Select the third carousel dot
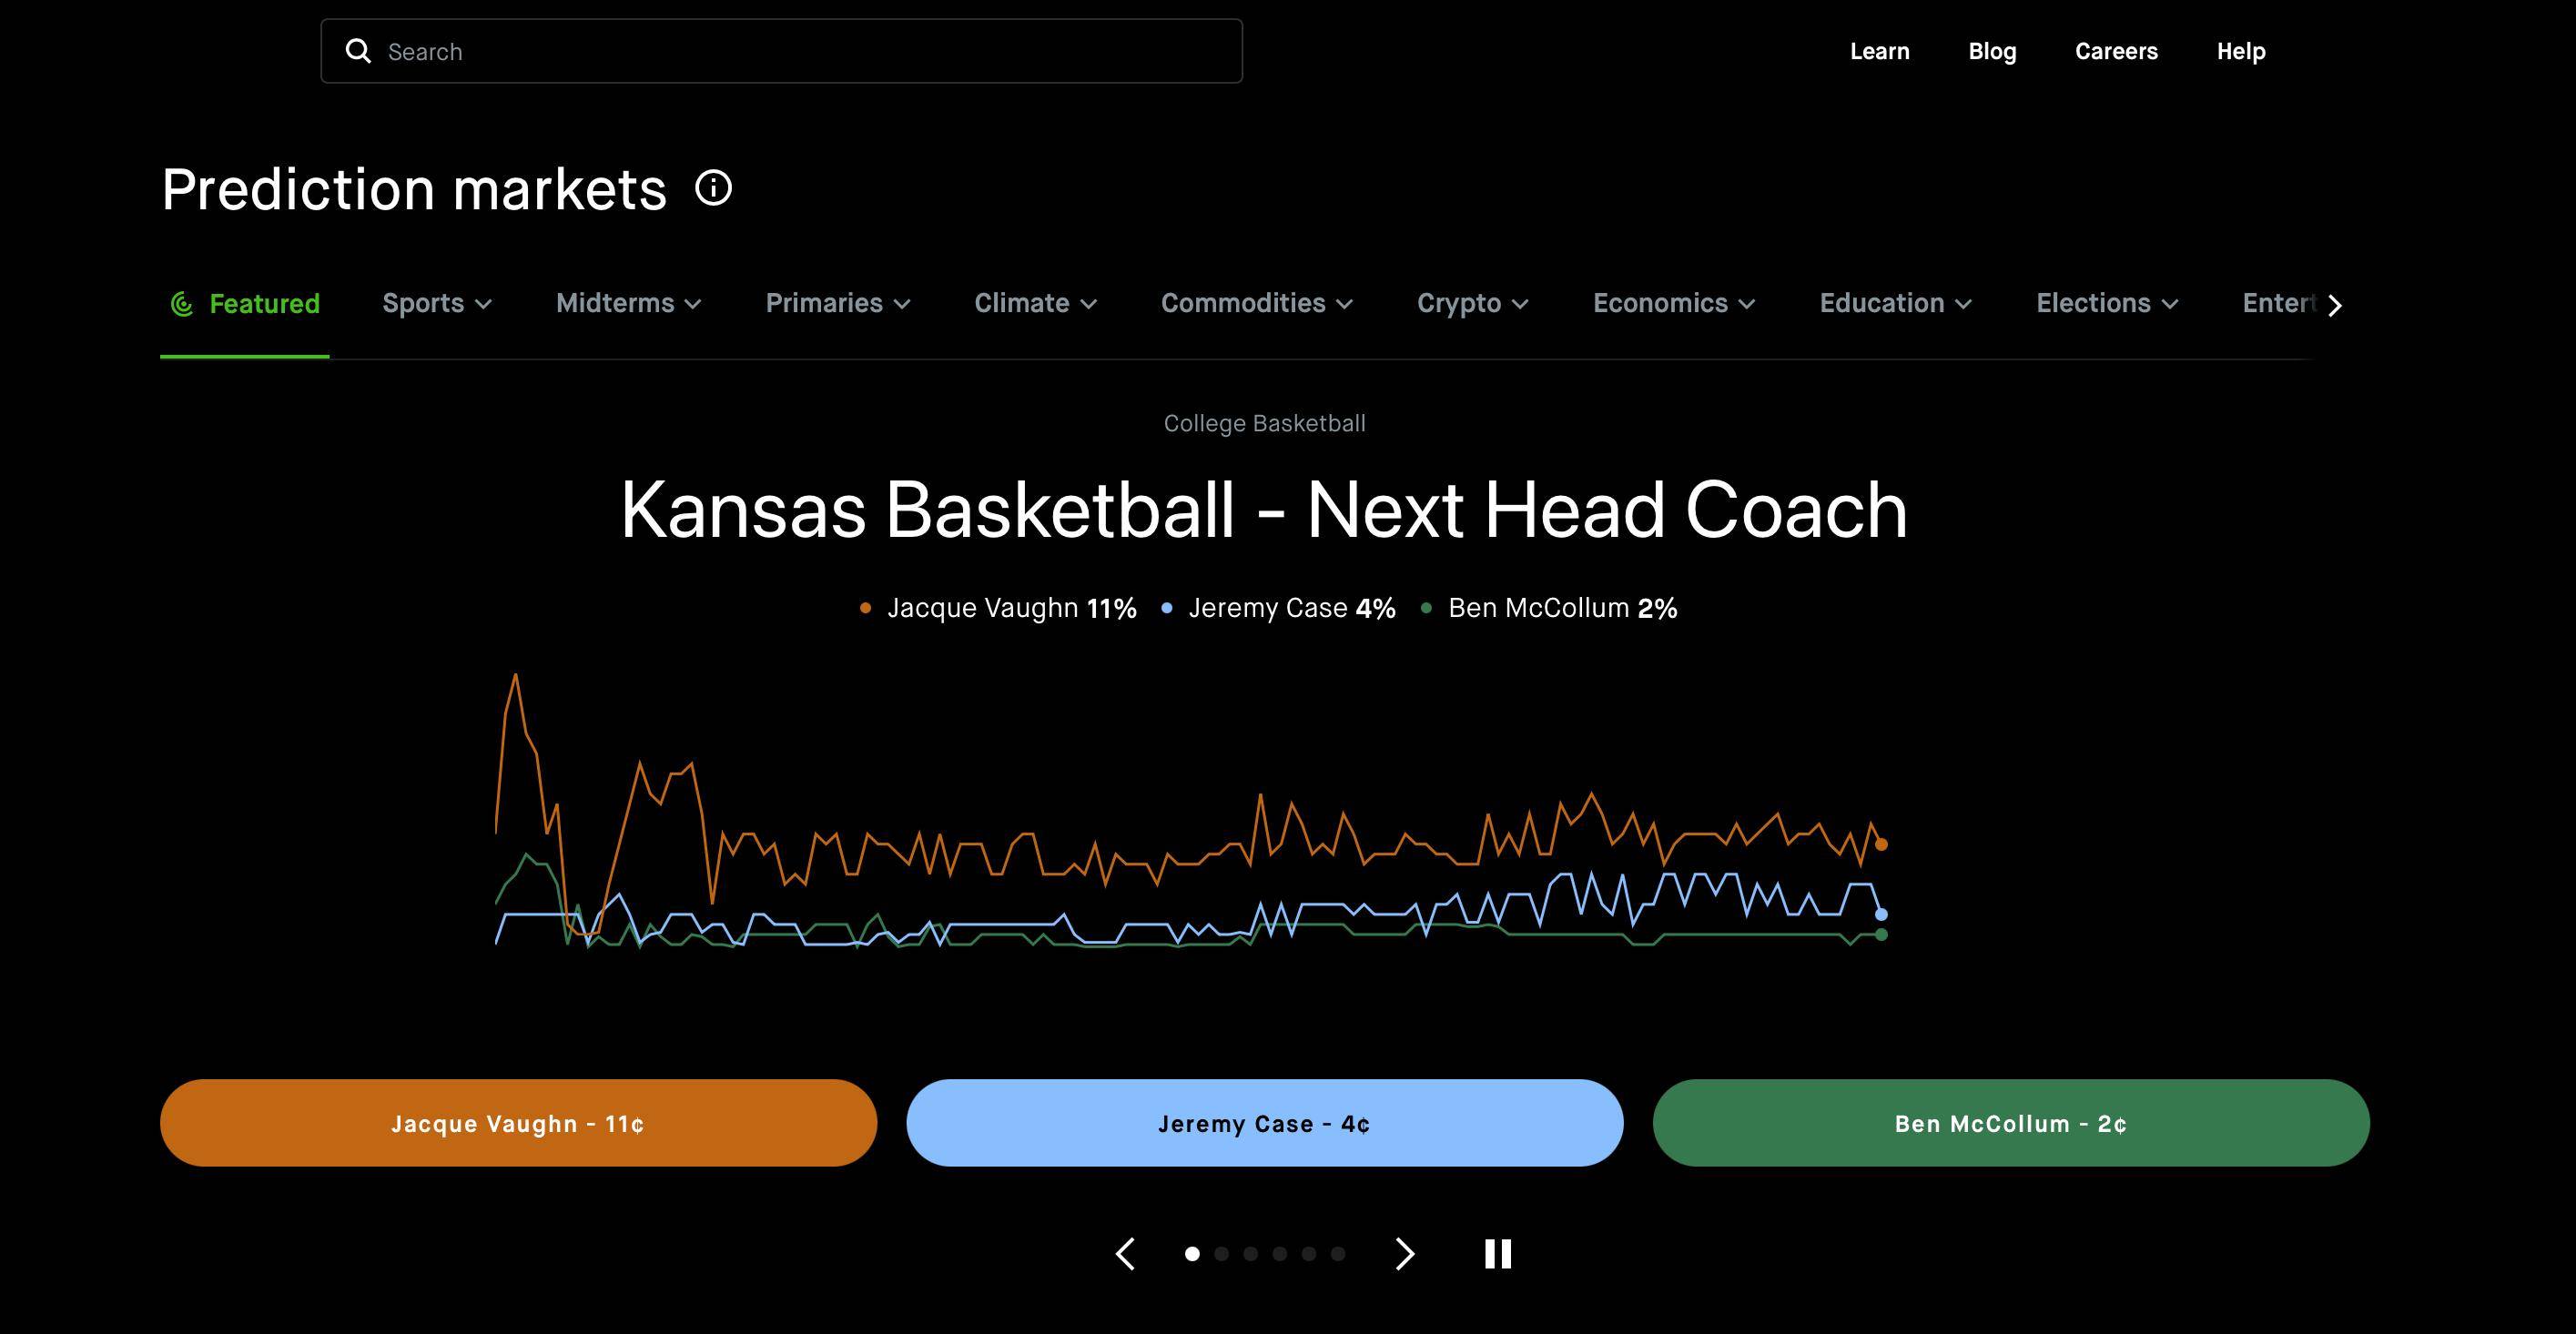 (x=1250, y=1254)
